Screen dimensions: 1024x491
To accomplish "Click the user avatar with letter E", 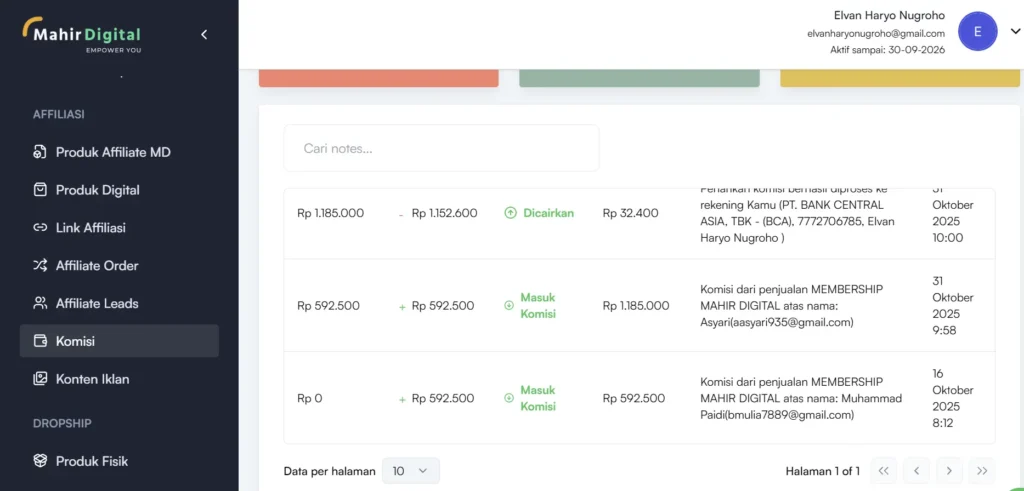I will pyautogui.click(x=977, y=32).
